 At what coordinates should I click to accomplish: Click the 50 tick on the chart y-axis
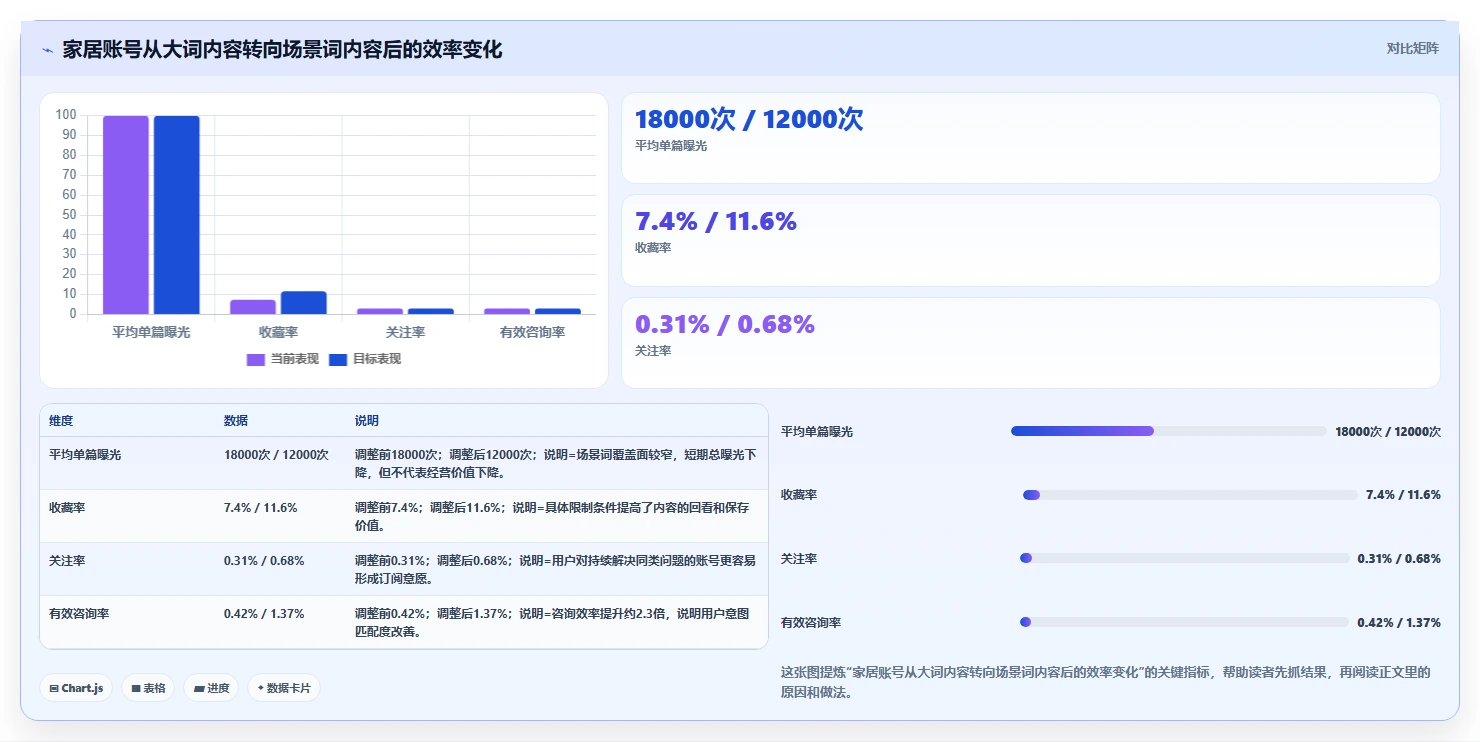(69, 215)
